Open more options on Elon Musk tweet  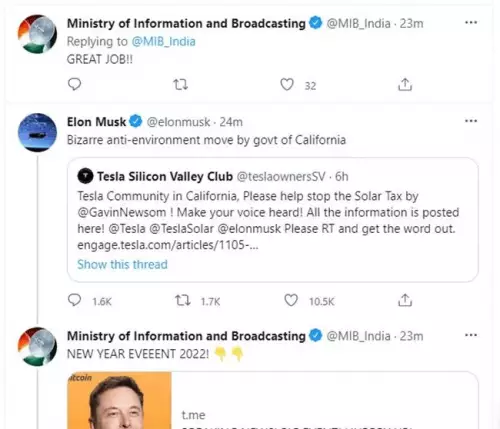click(x=471, y=121)
